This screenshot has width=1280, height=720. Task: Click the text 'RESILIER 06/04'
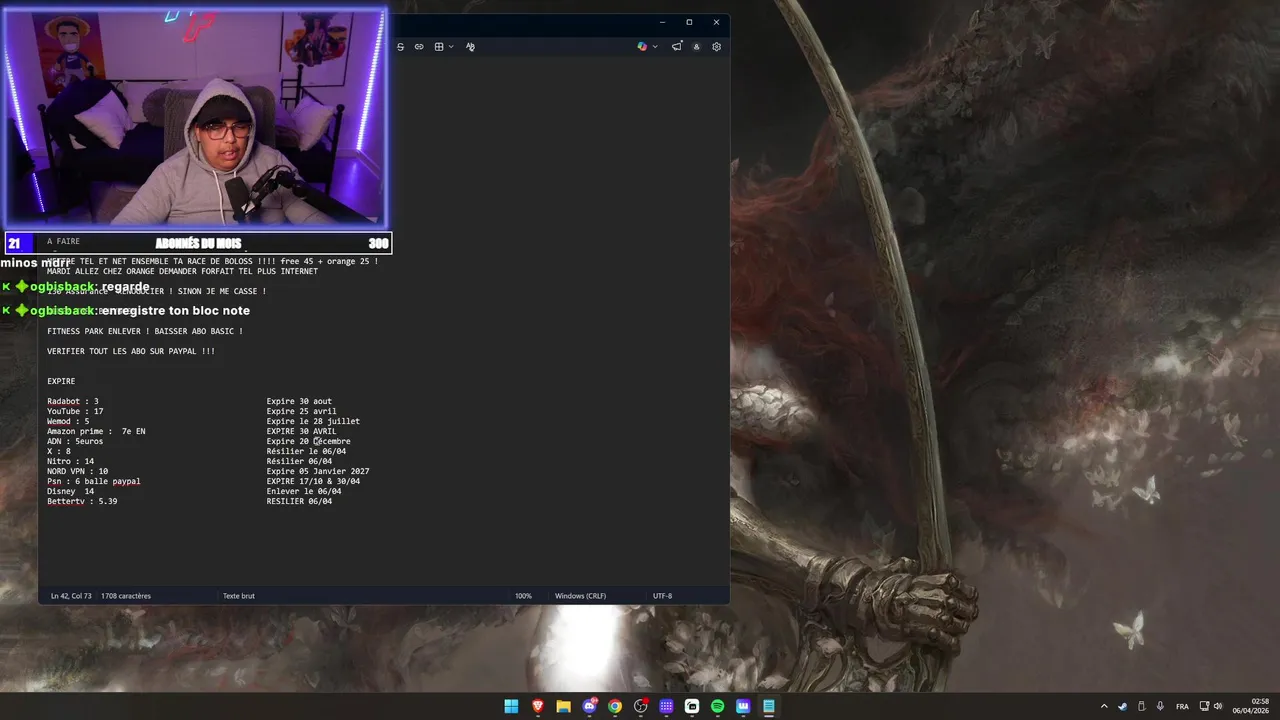[x=299, y=501]
